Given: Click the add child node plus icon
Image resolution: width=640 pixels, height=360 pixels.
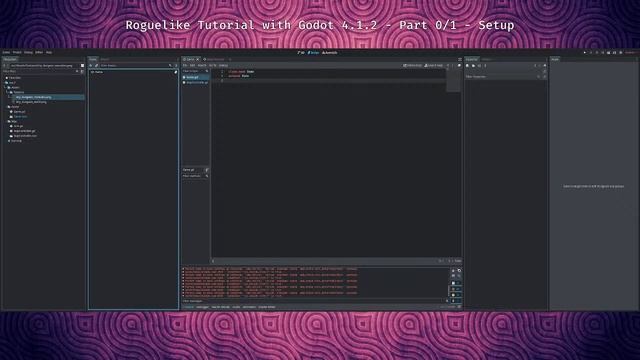Looking at the screenshot, I should 91,65.
